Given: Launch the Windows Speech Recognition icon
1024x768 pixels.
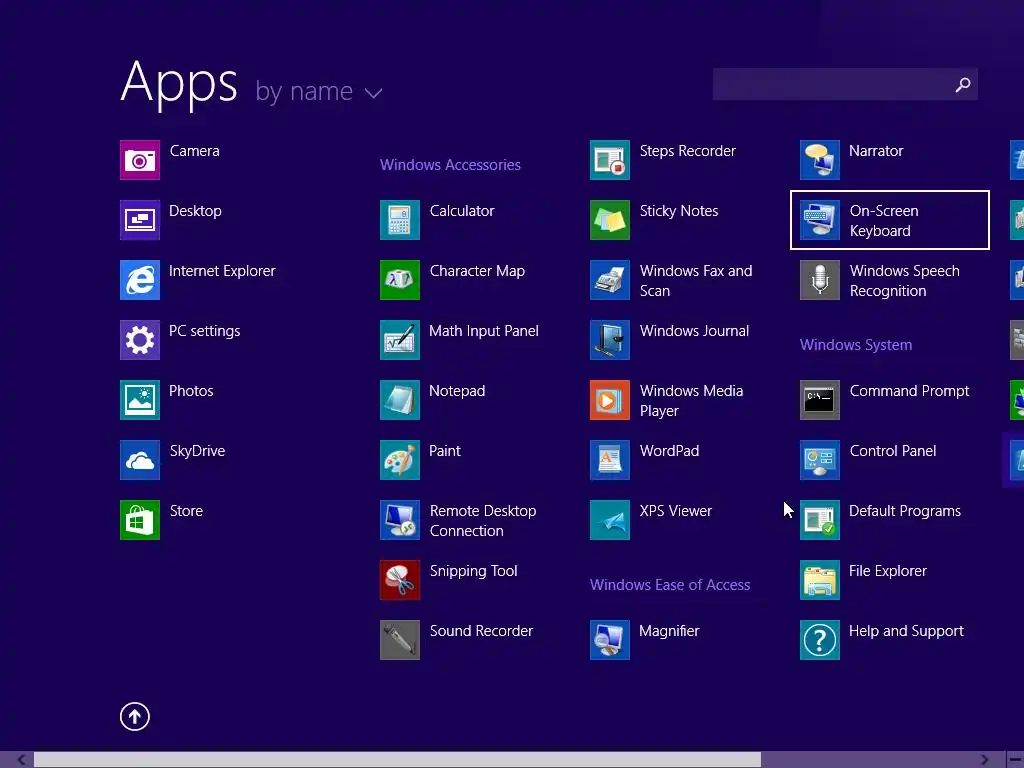Looking at the screenshot, I should tap(820, 280).
